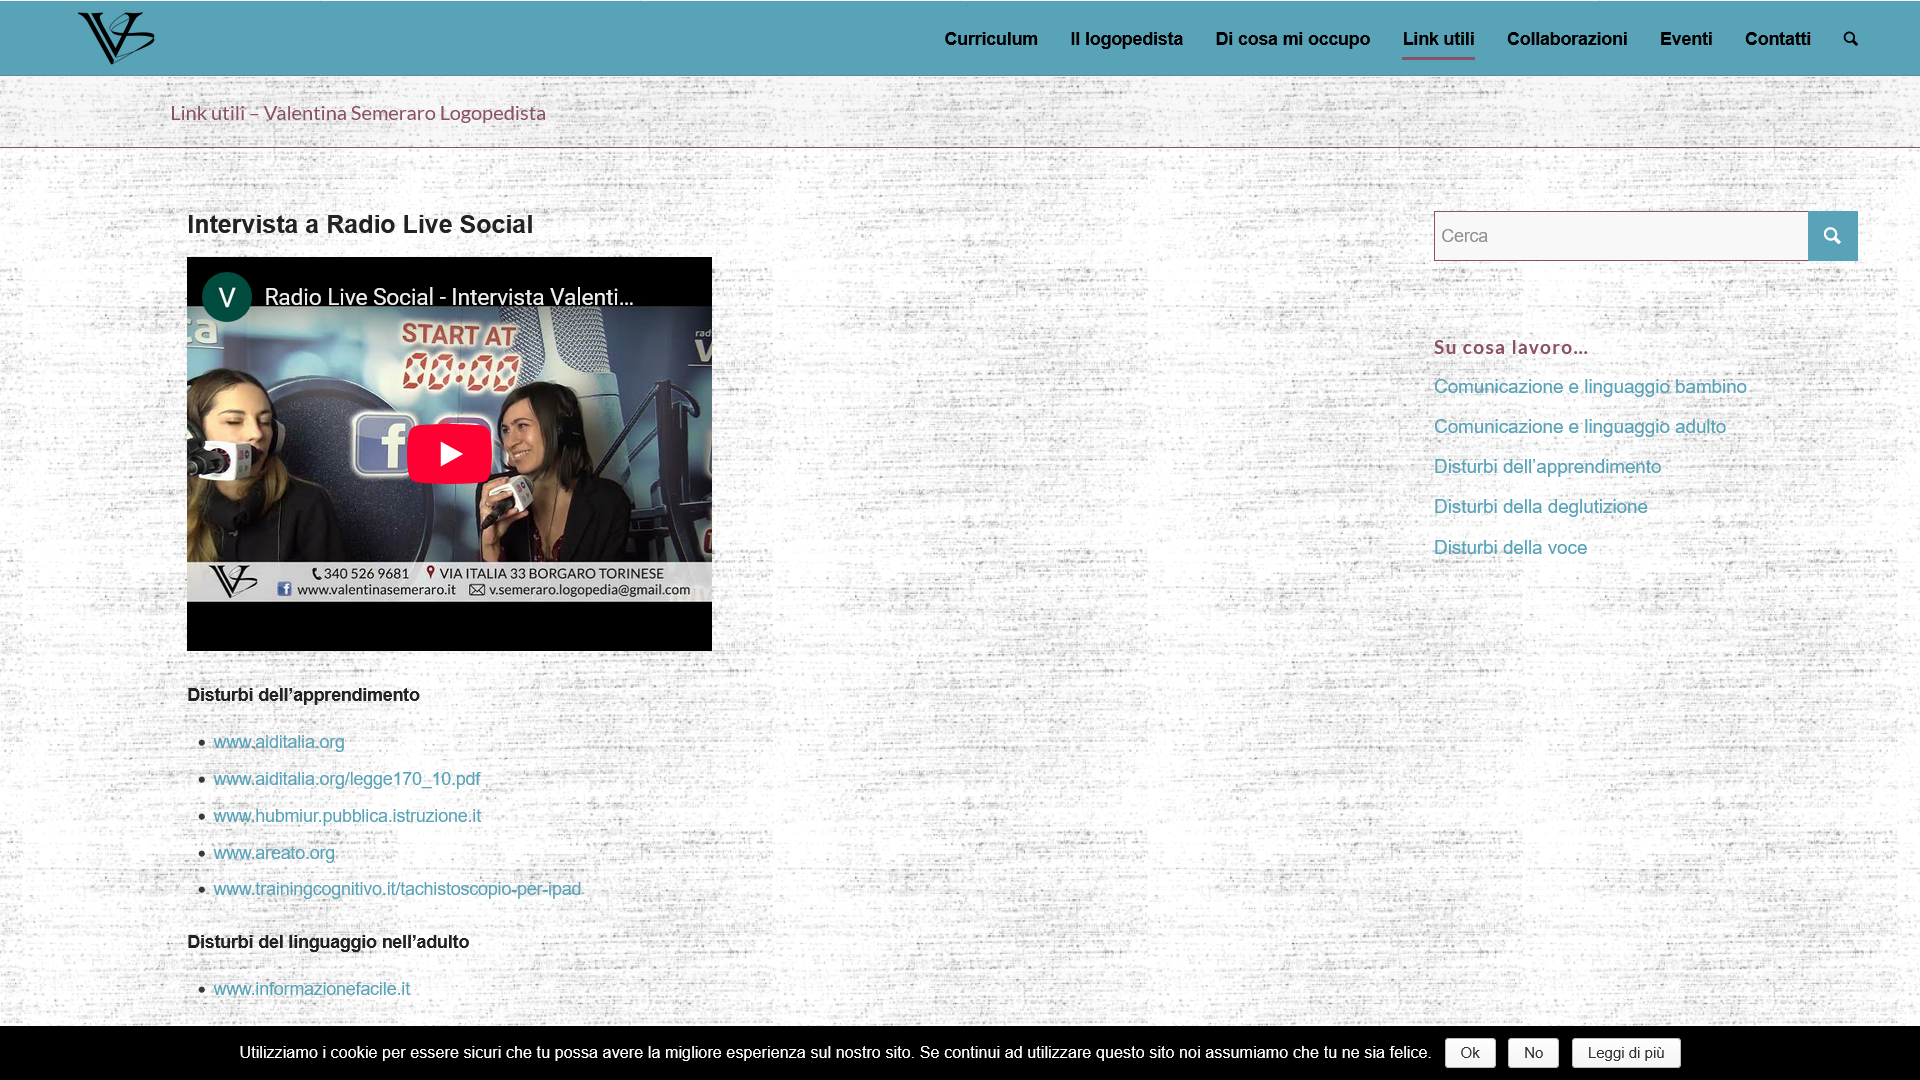This screenshot has height=1080, width=1920.
Task: Select the Link utili menu item
Action: (x=1438, y=39)
